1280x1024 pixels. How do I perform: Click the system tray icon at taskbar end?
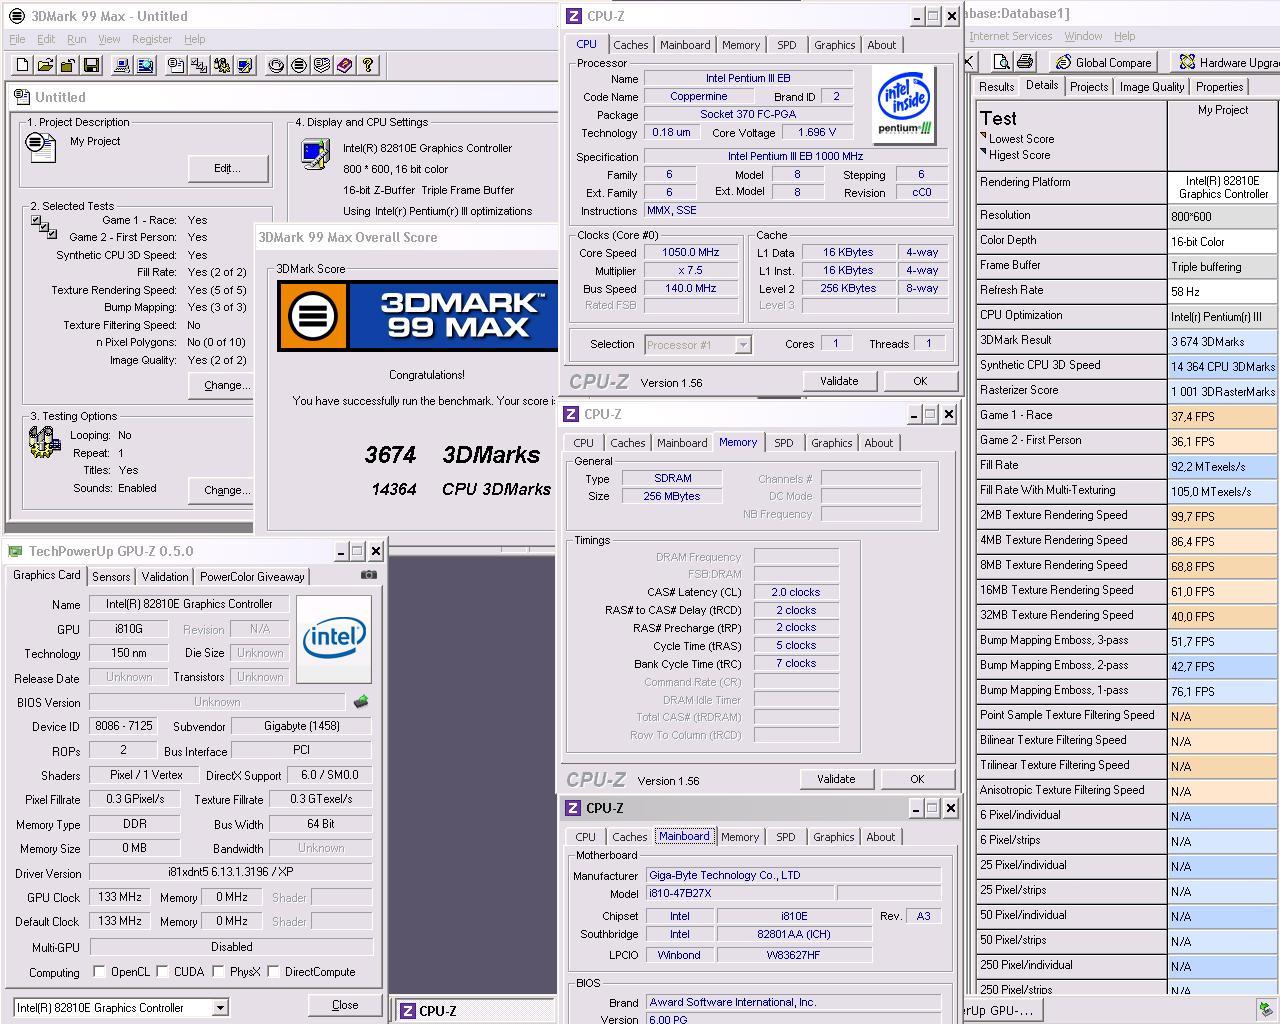1265,1009
